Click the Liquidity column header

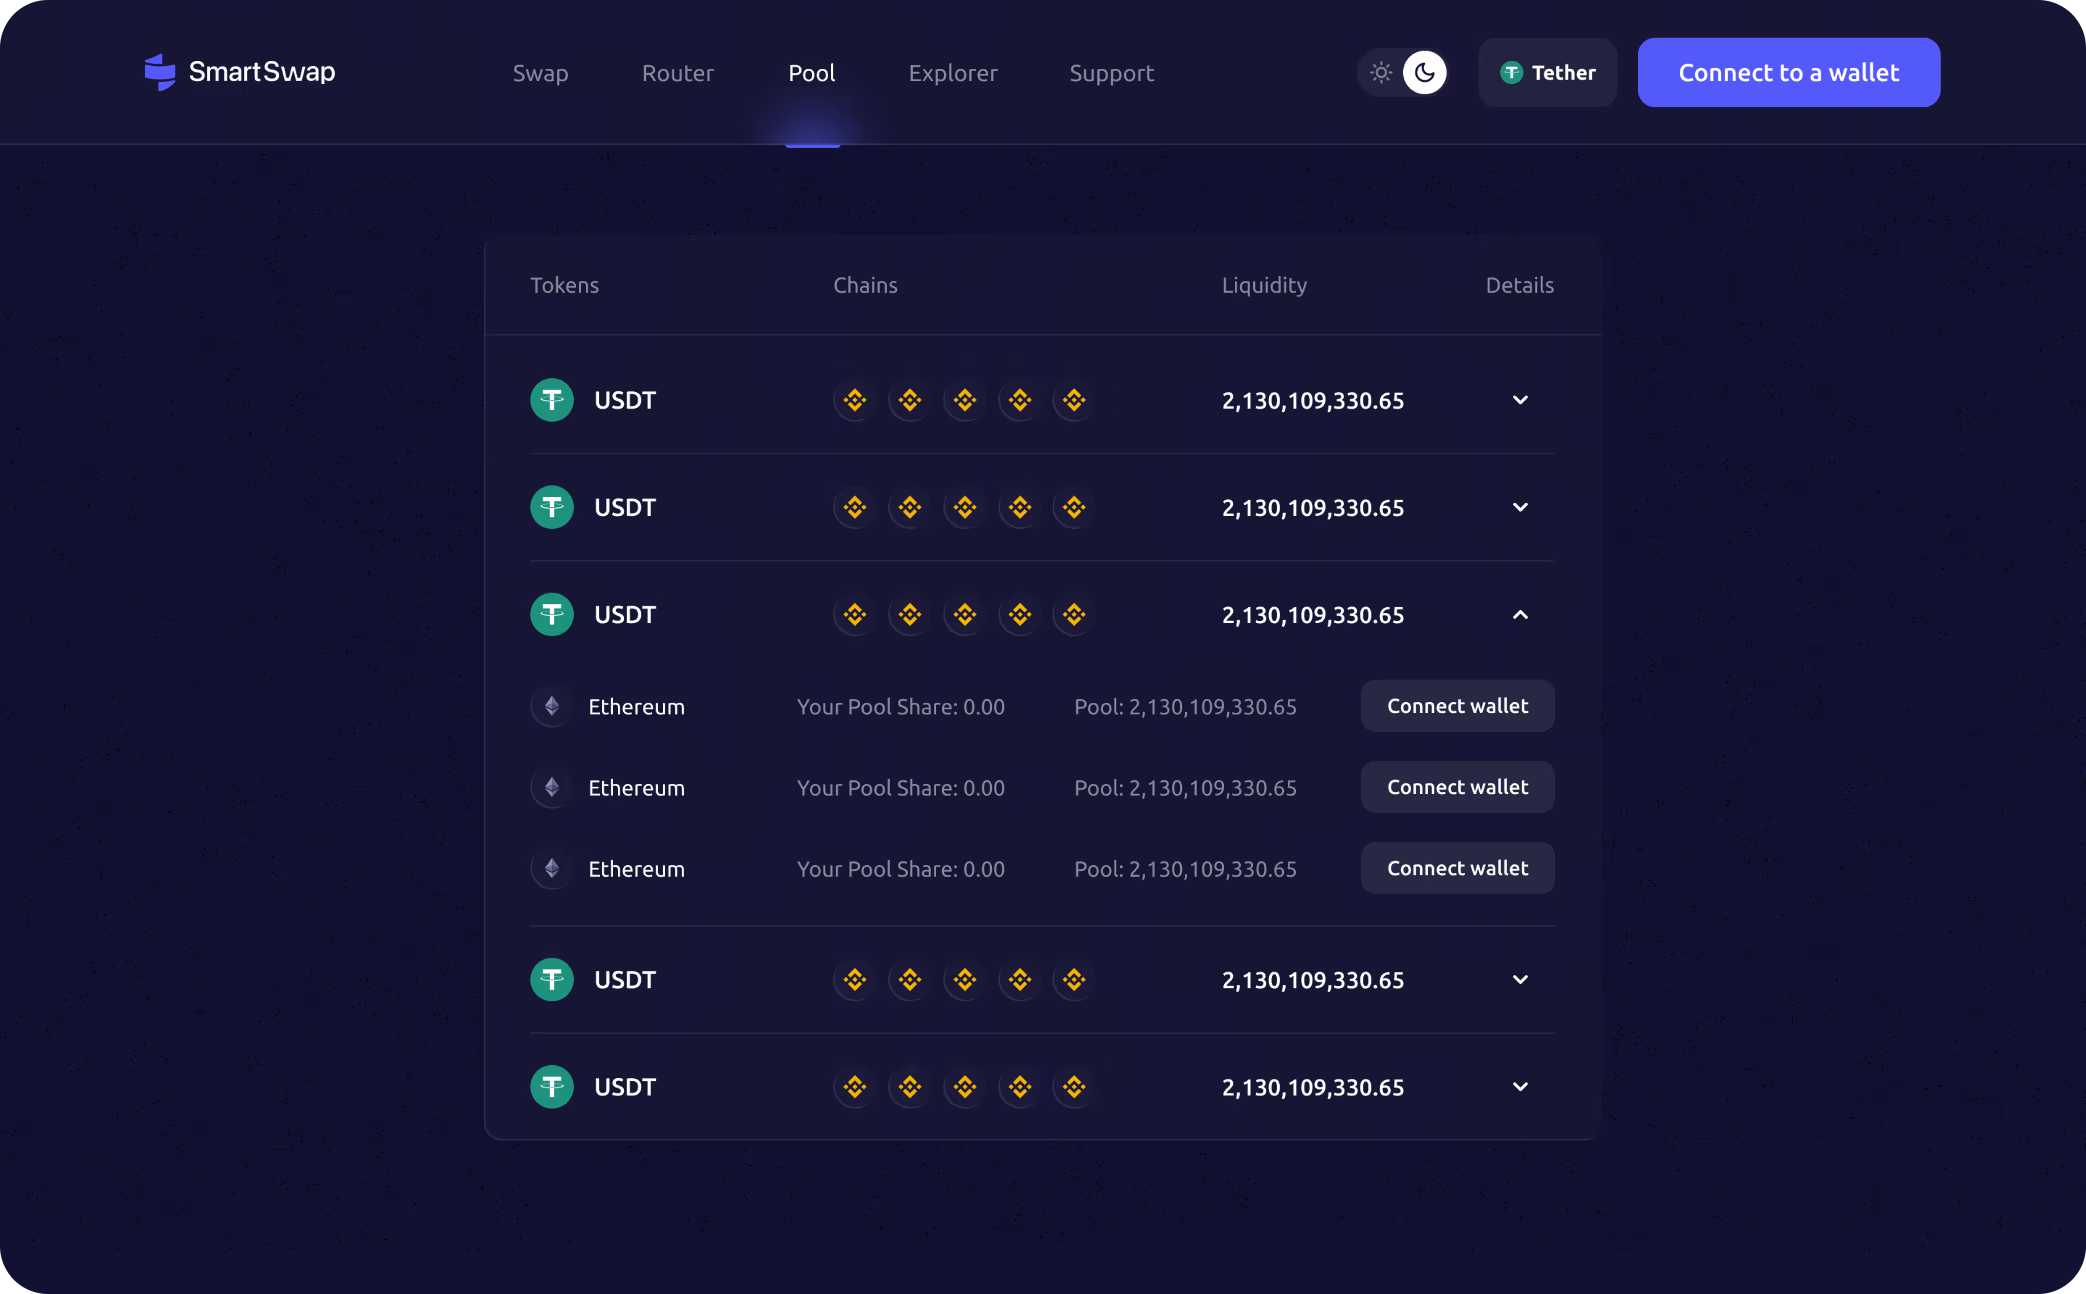(1264, 285)
